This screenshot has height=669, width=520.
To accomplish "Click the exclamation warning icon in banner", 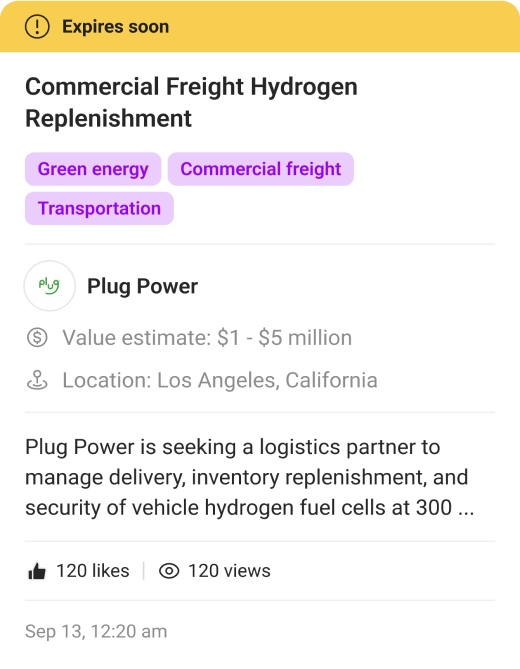I will click(x=37, y=26).
